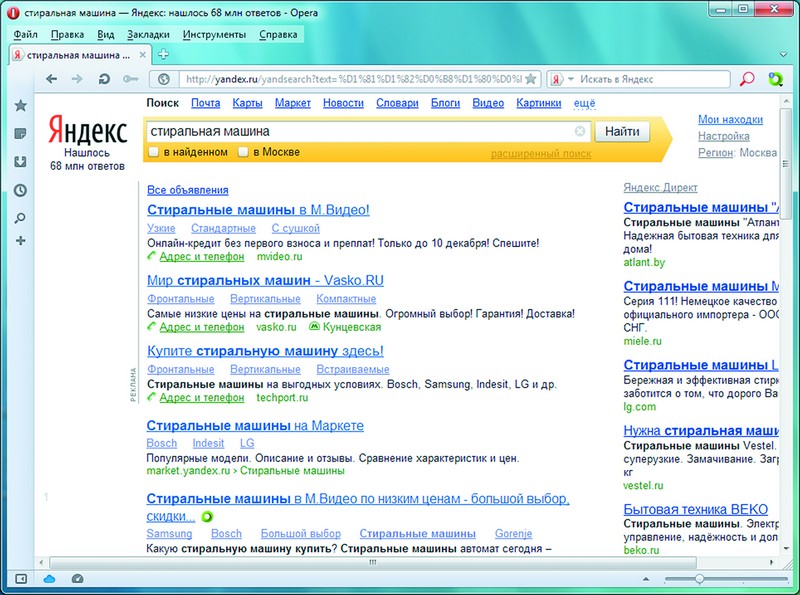Viewport: 800px width, 595px height.
Task: Adjust the zoom slider in status bar
Action: (x=699, y=579)
